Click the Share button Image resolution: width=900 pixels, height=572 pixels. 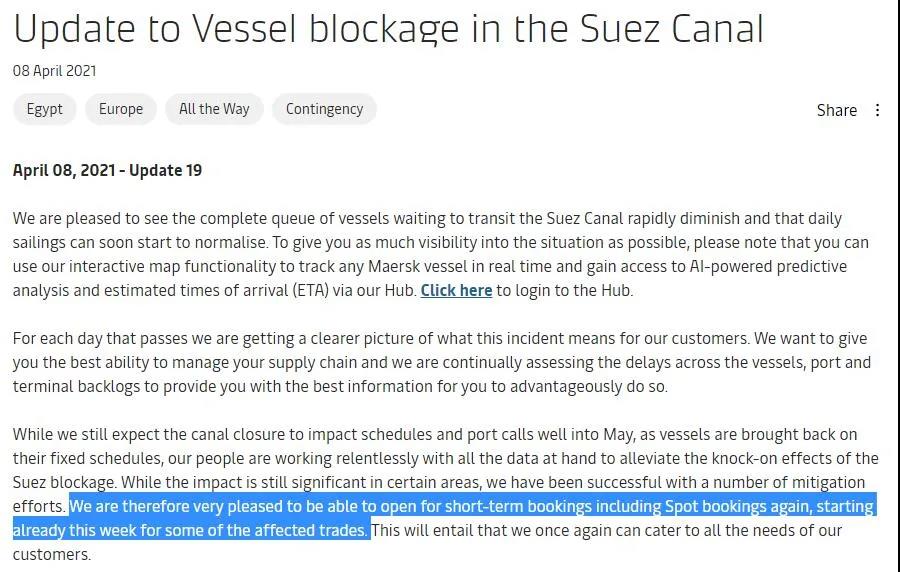click(836, 110)
